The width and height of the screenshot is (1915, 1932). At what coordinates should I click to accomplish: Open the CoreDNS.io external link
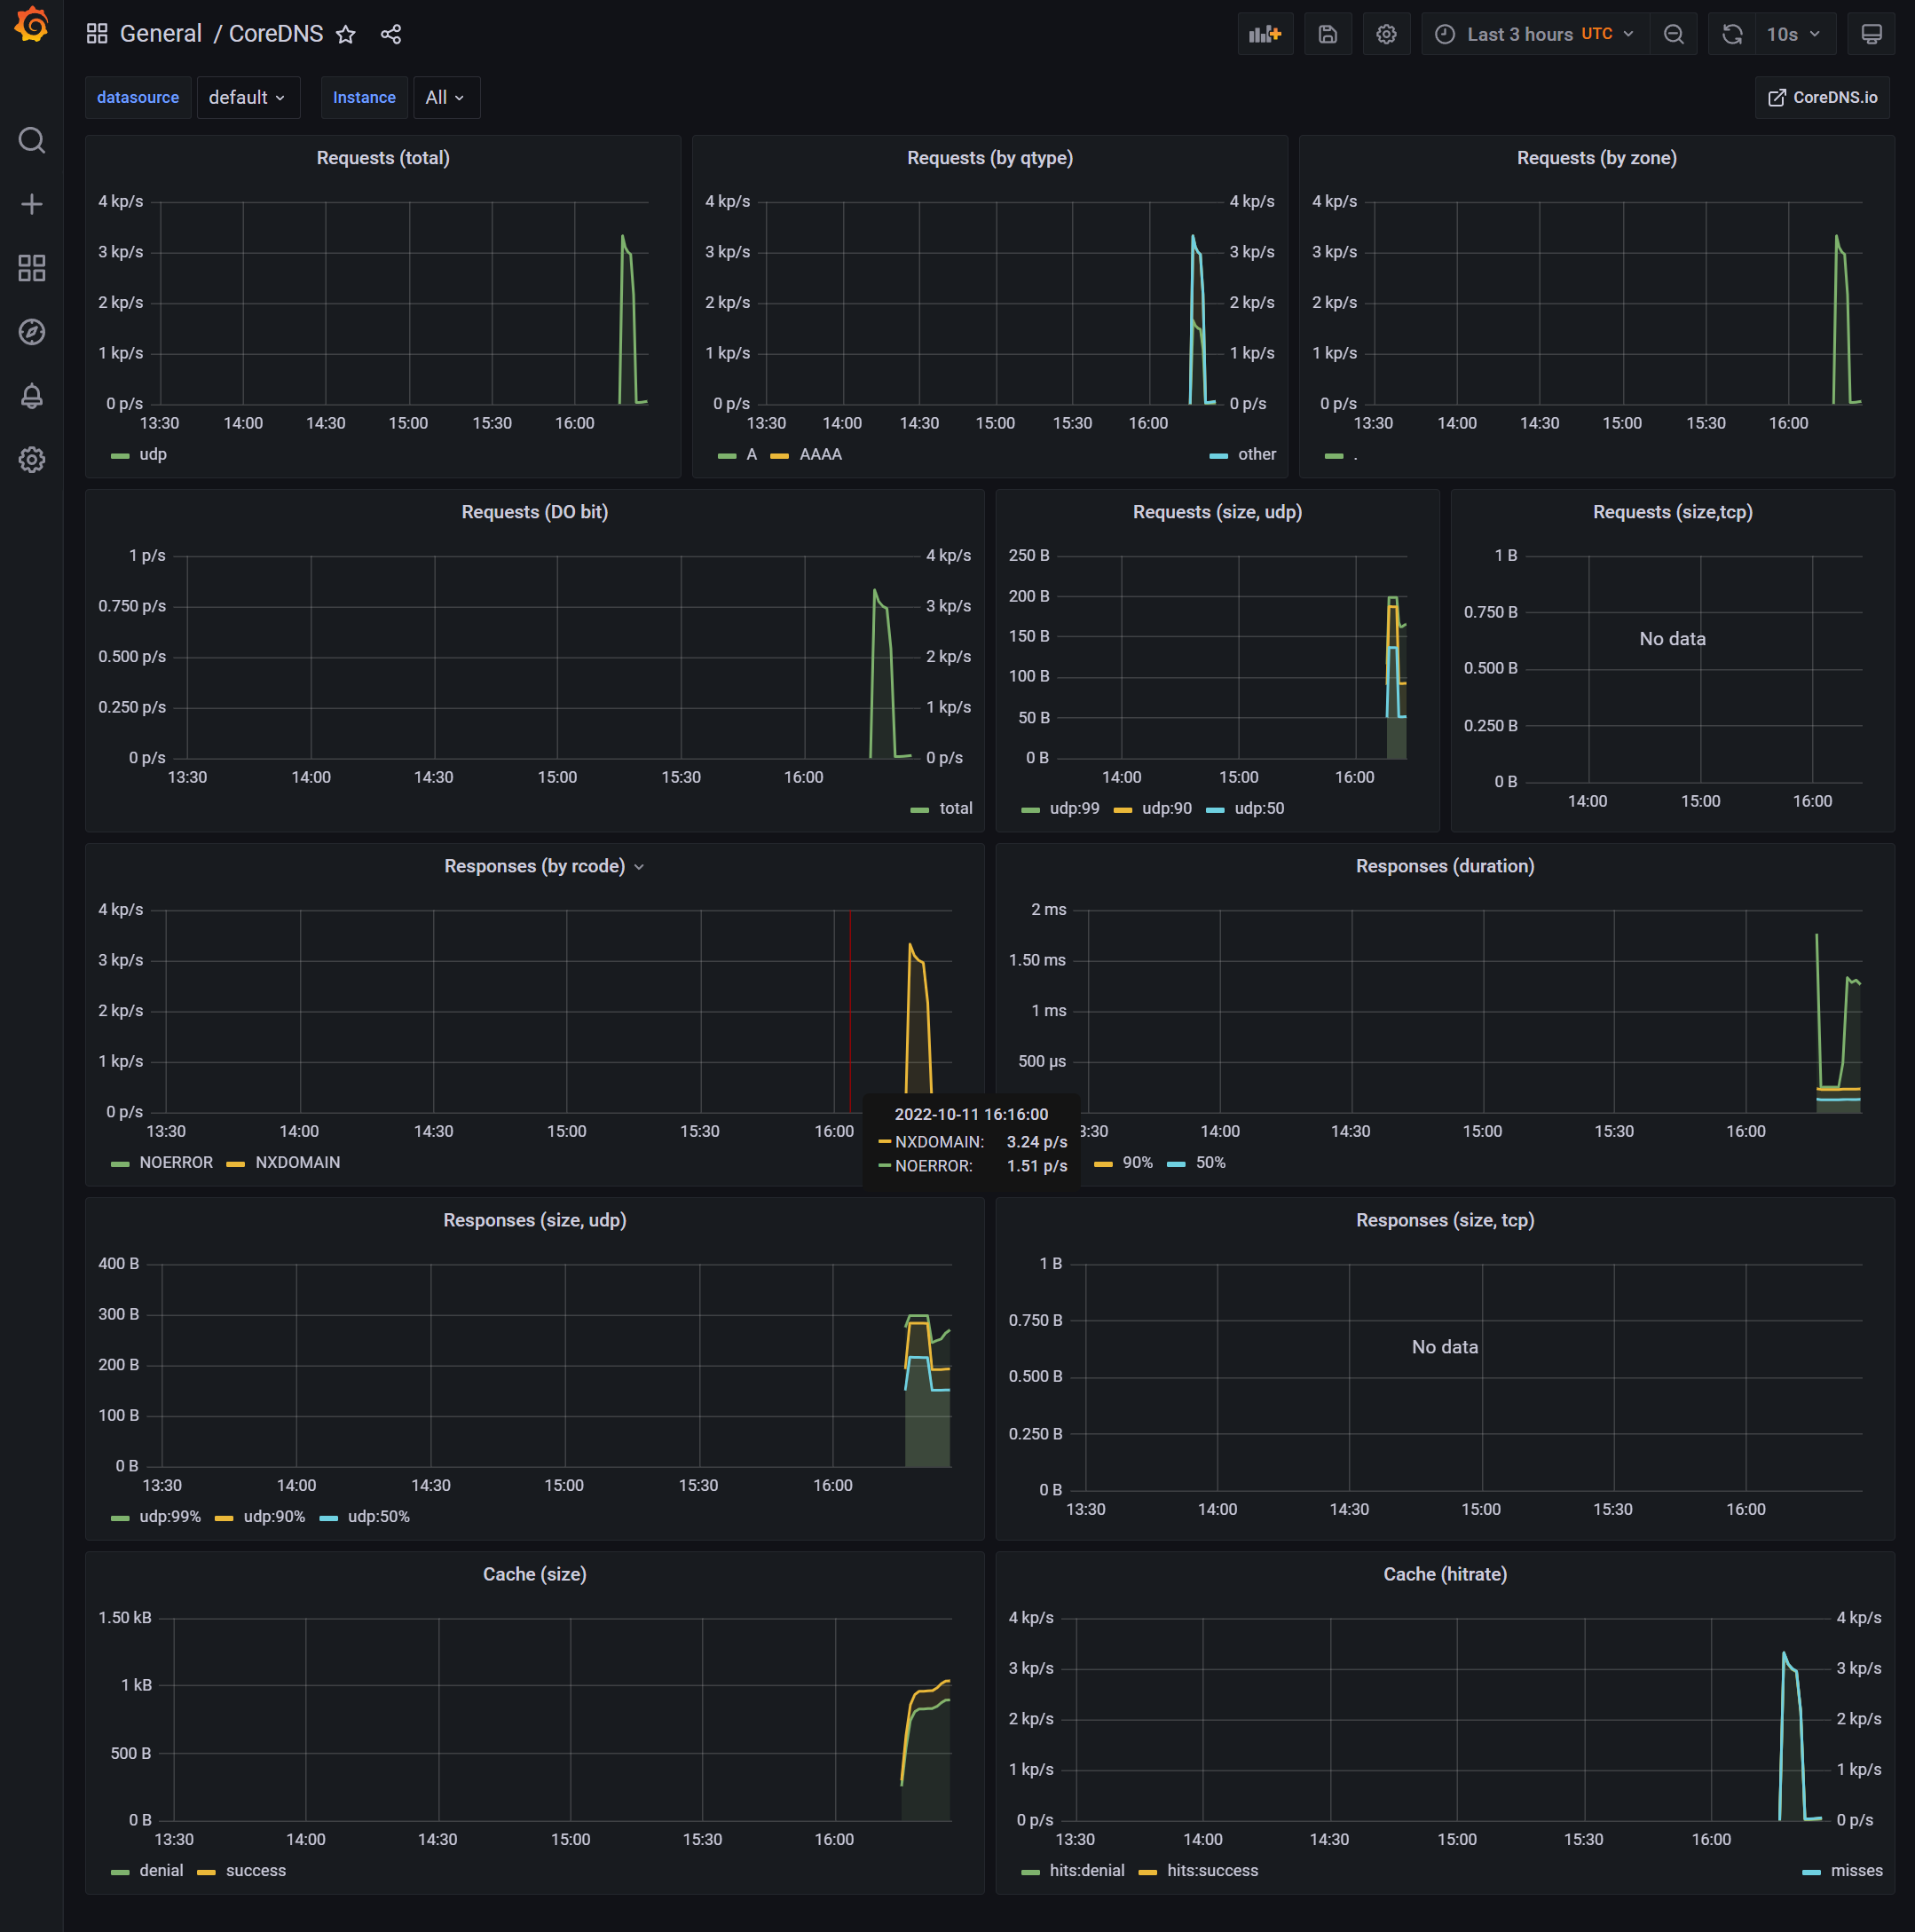(x=1822, y=97)
